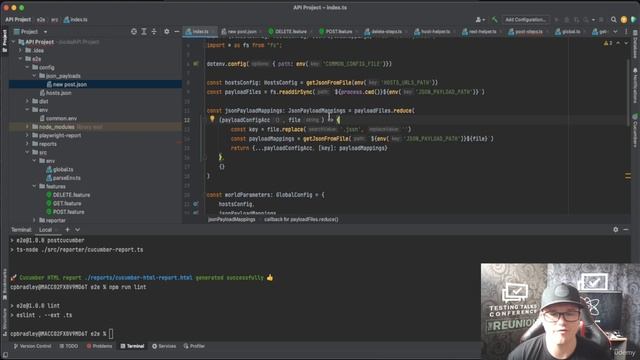Switch to the DELETE.feature editor tab
Image resolution: width=640 pixels, height=360 pixels.
click(291, 31)
